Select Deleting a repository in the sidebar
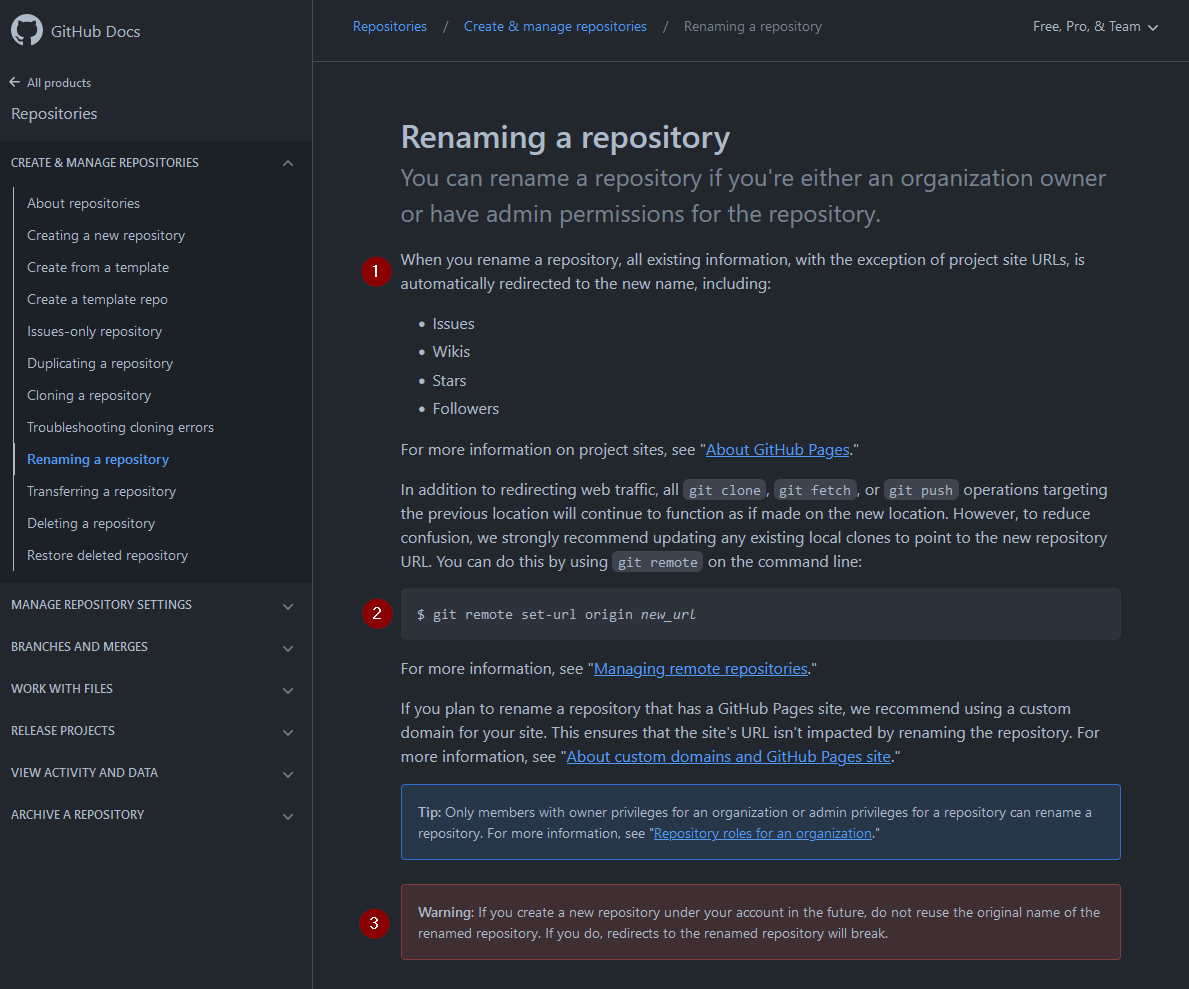Viewport: 1189px width, 989px height. pos(90,523)
